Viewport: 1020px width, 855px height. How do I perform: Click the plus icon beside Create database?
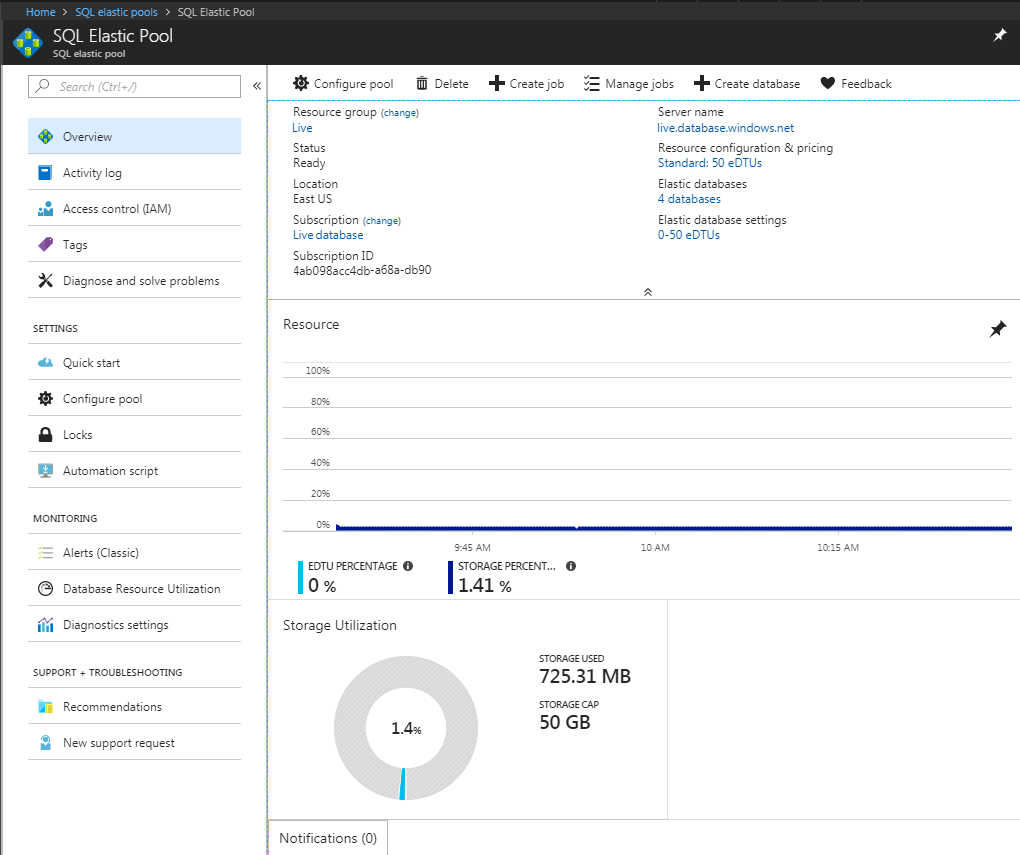click(x=701, y=83)
